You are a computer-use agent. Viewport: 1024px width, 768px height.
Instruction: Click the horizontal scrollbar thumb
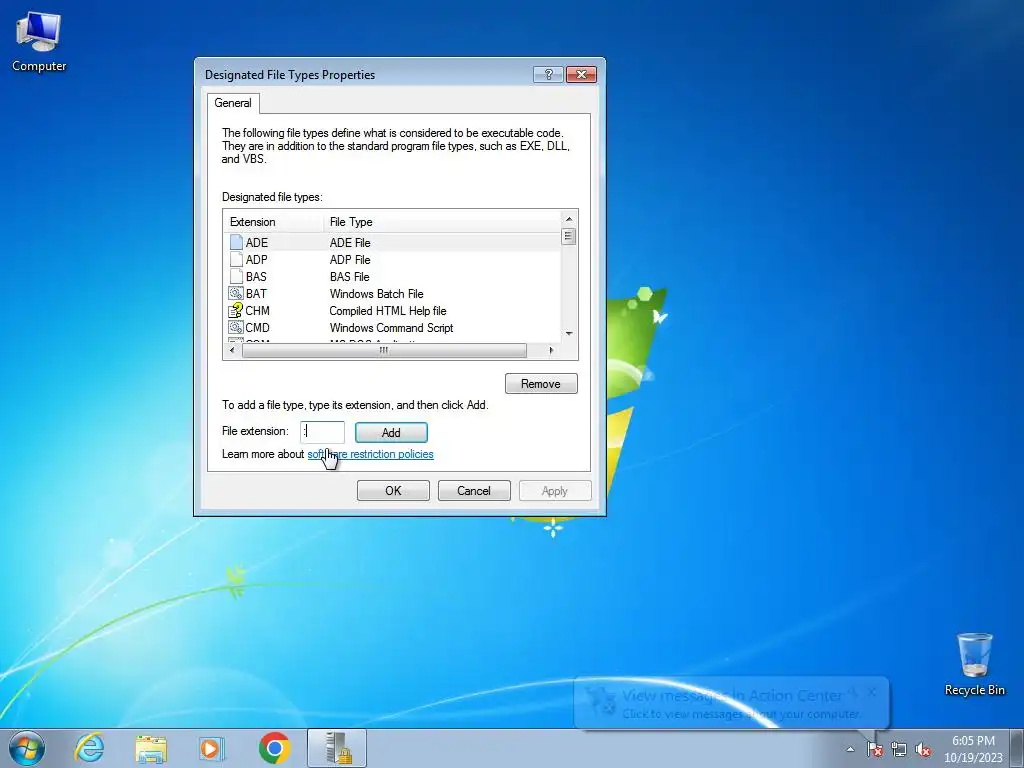(x=384, y=351)
